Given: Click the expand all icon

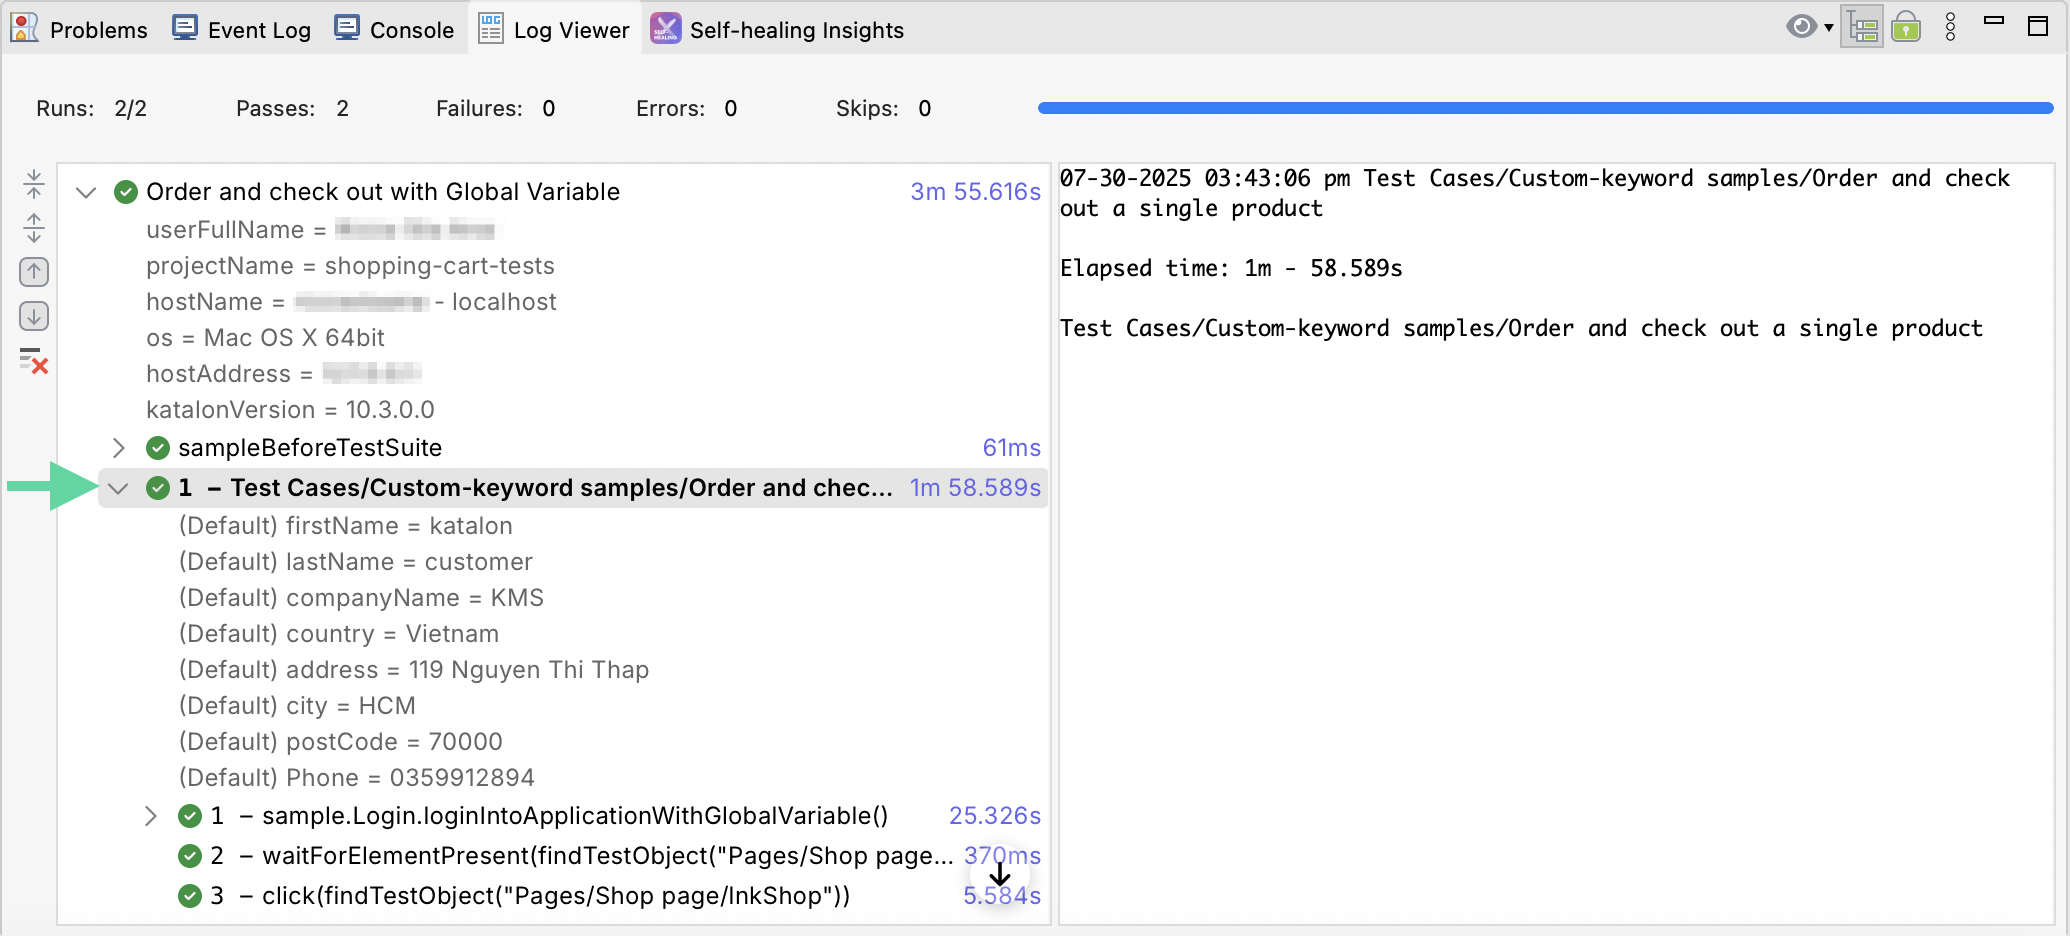Looking at the screenshot, I should tap(34, 228).
